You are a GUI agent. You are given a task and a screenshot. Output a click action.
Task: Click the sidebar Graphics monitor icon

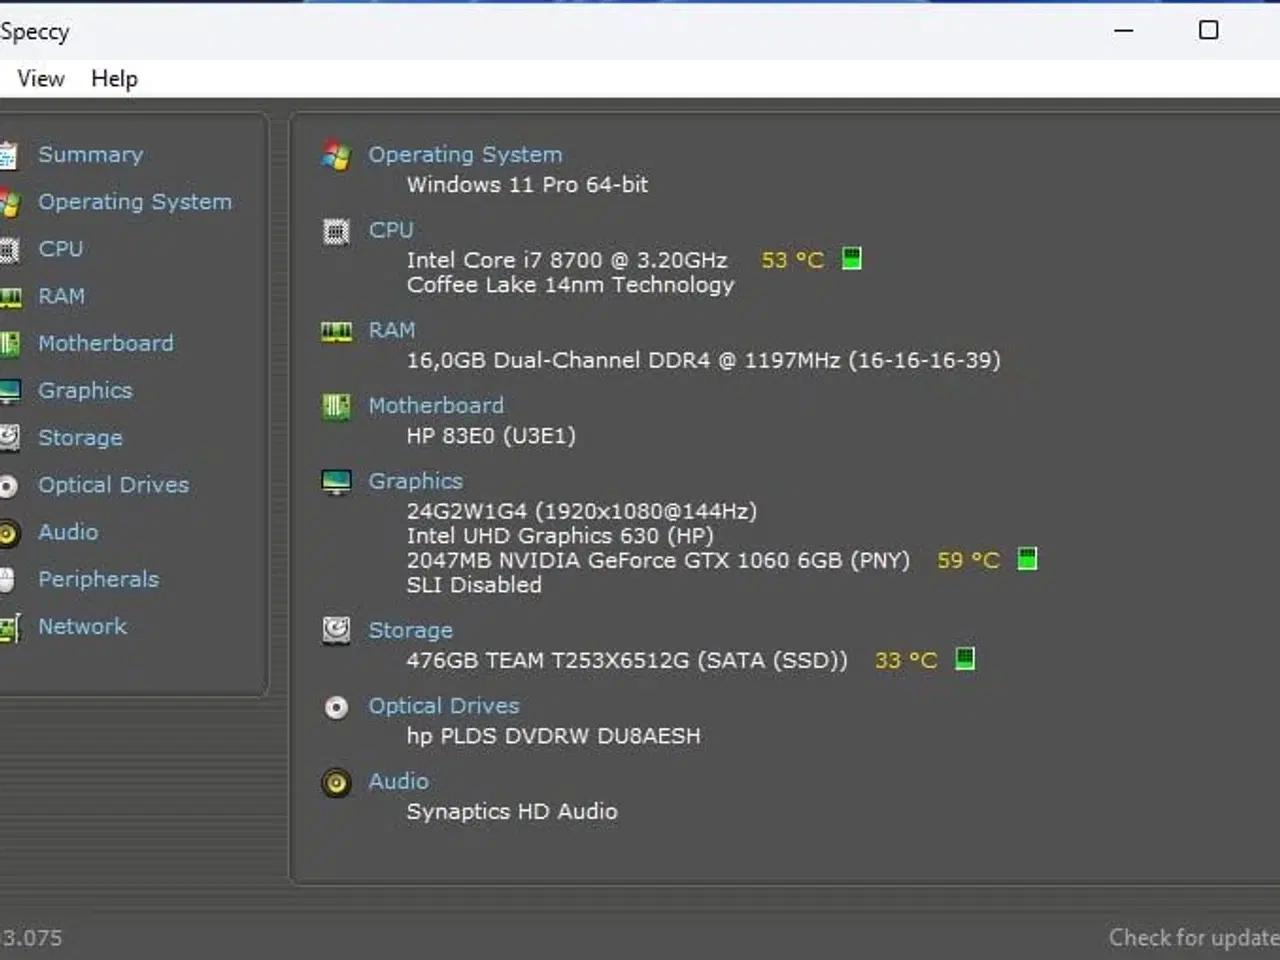coord(10,391)
